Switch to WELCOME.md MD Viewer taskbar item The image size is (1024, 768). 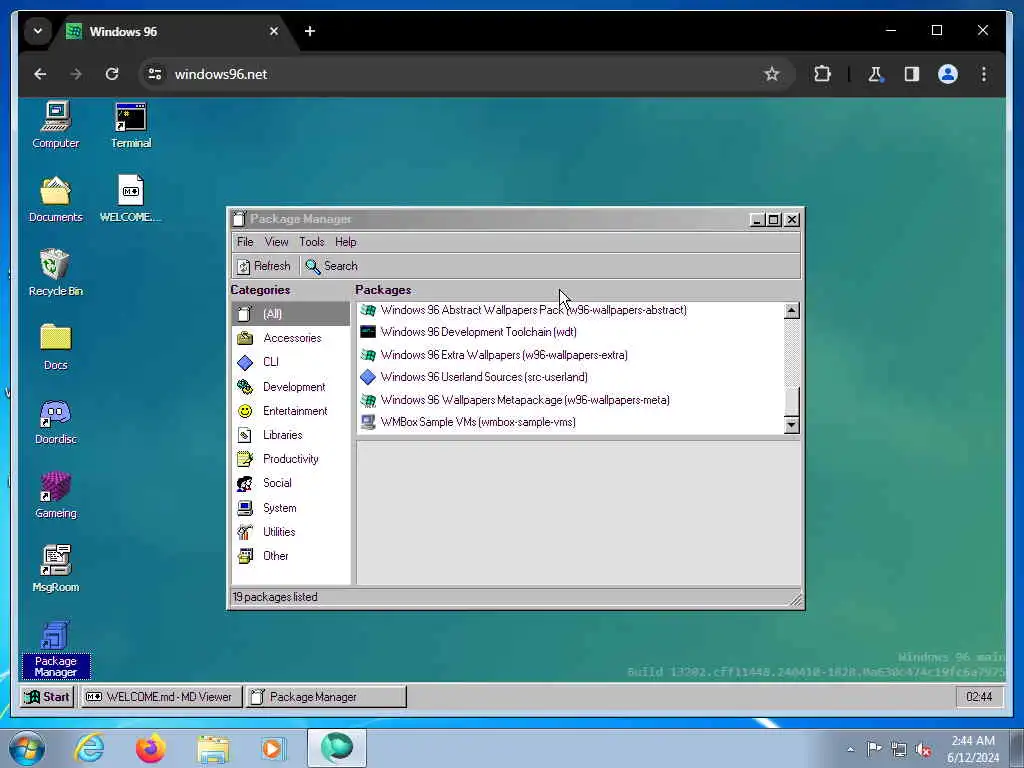pos(161,697)
